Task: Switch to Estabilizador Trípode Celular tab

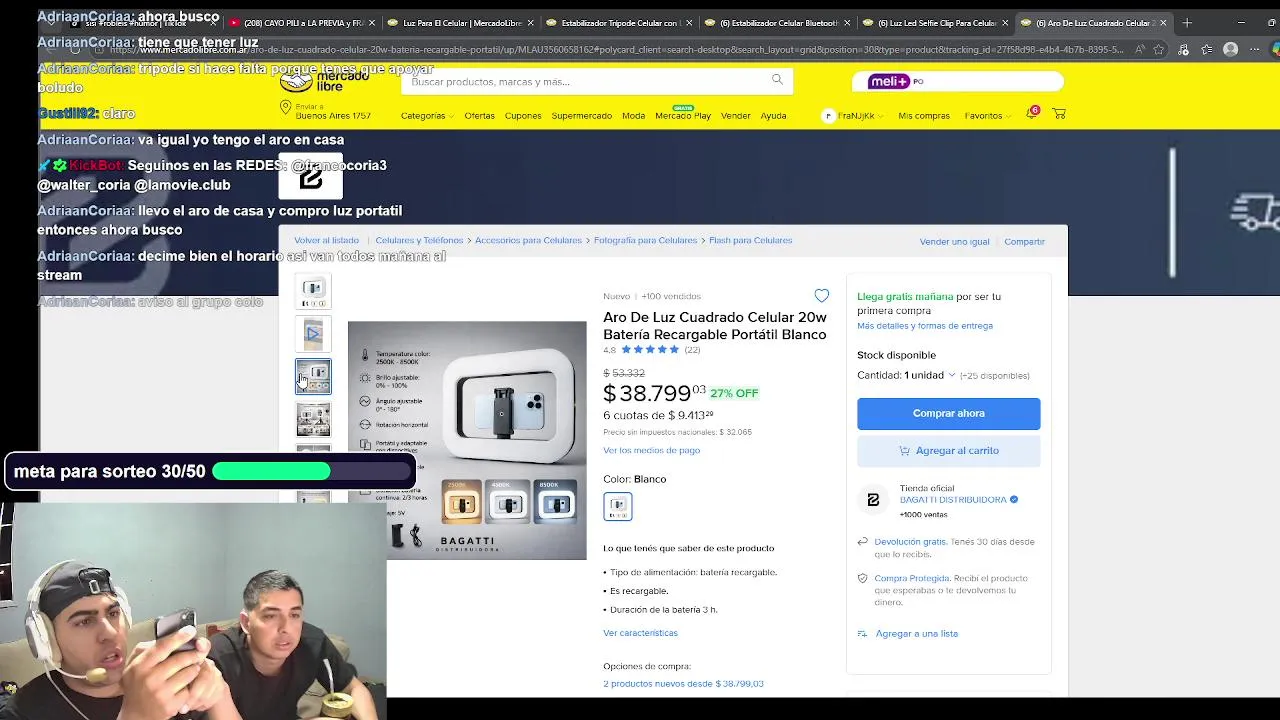Action: (619, 23)
